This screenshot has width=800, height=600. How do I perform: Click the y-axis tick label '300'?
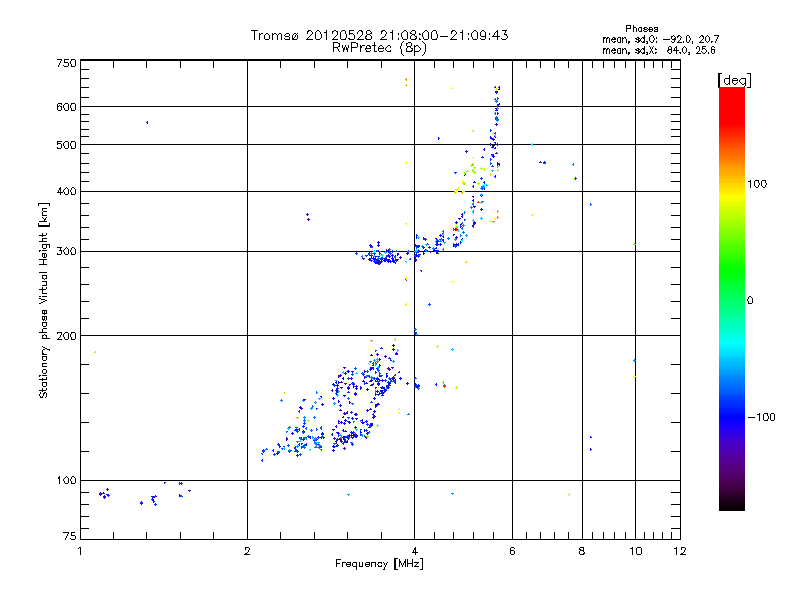[66, 252]
